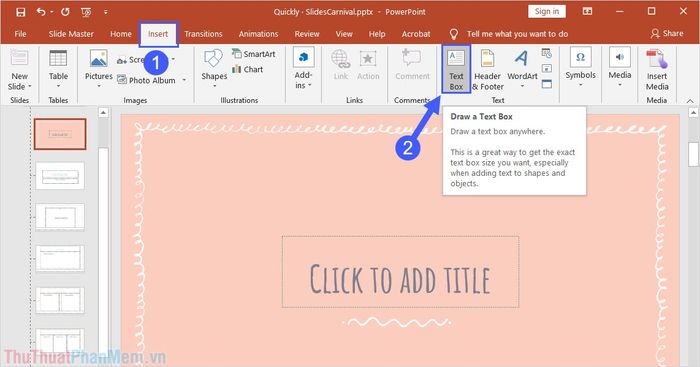
Task: Click the Sign in button
Action: coord(546,12)
